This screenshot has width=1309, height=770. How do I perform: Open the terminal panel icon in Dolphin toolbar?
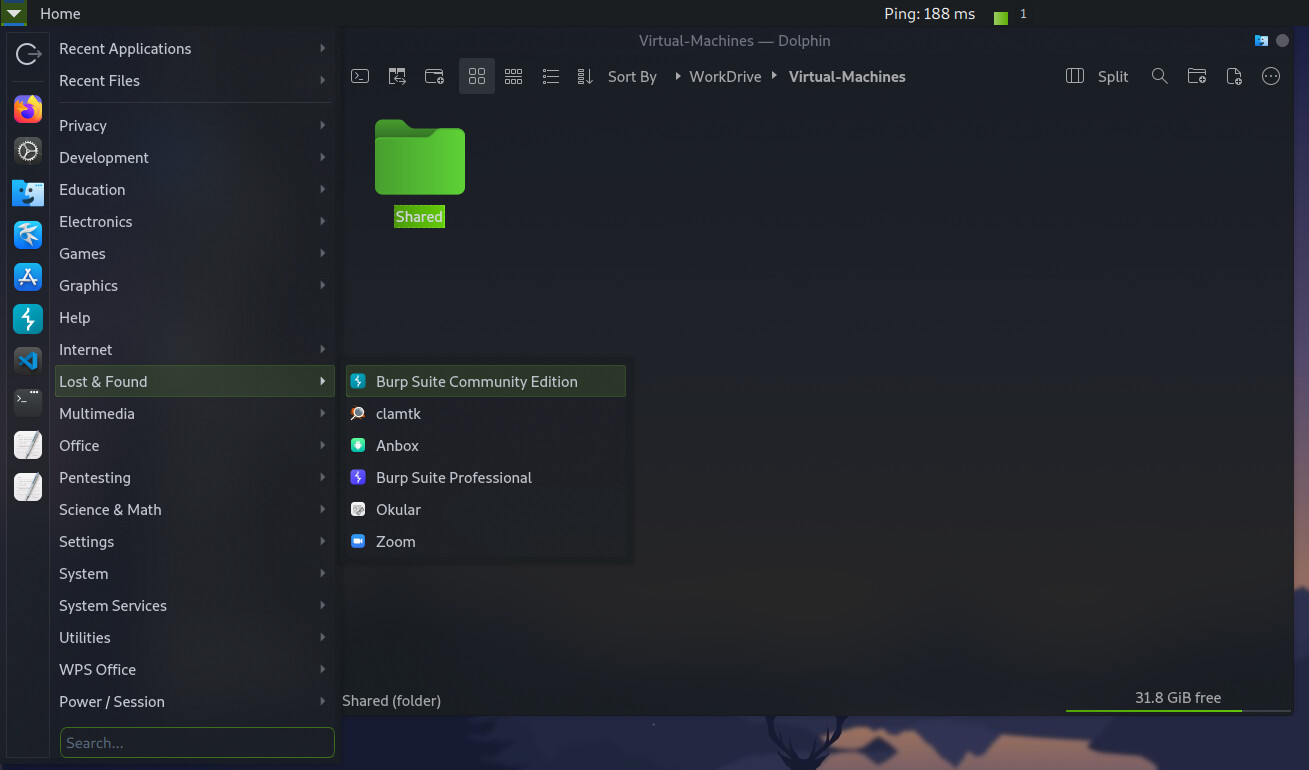(360, 76)
